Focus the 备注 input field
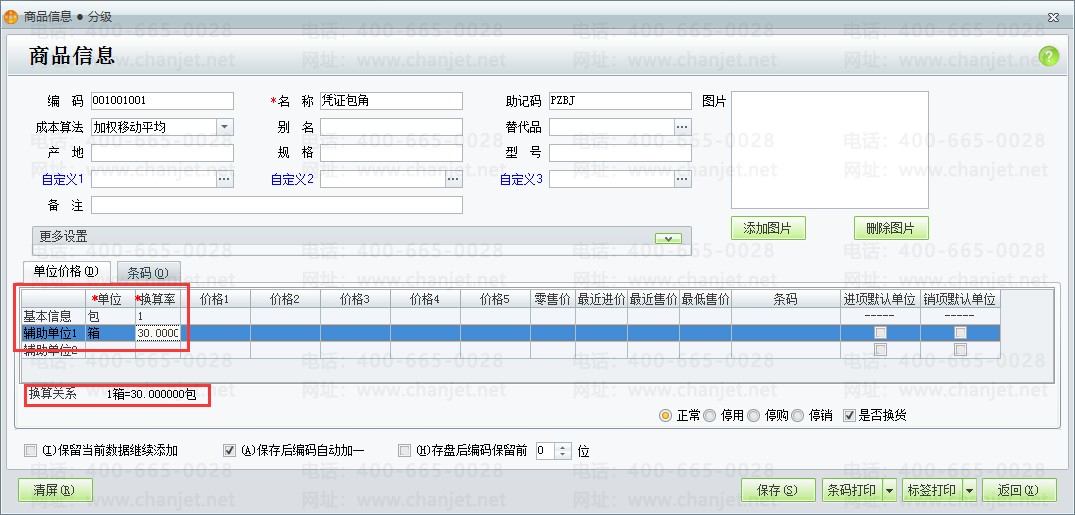This screenshot has height=515, width=1075. pyautogui.click(x=277, y=205)
